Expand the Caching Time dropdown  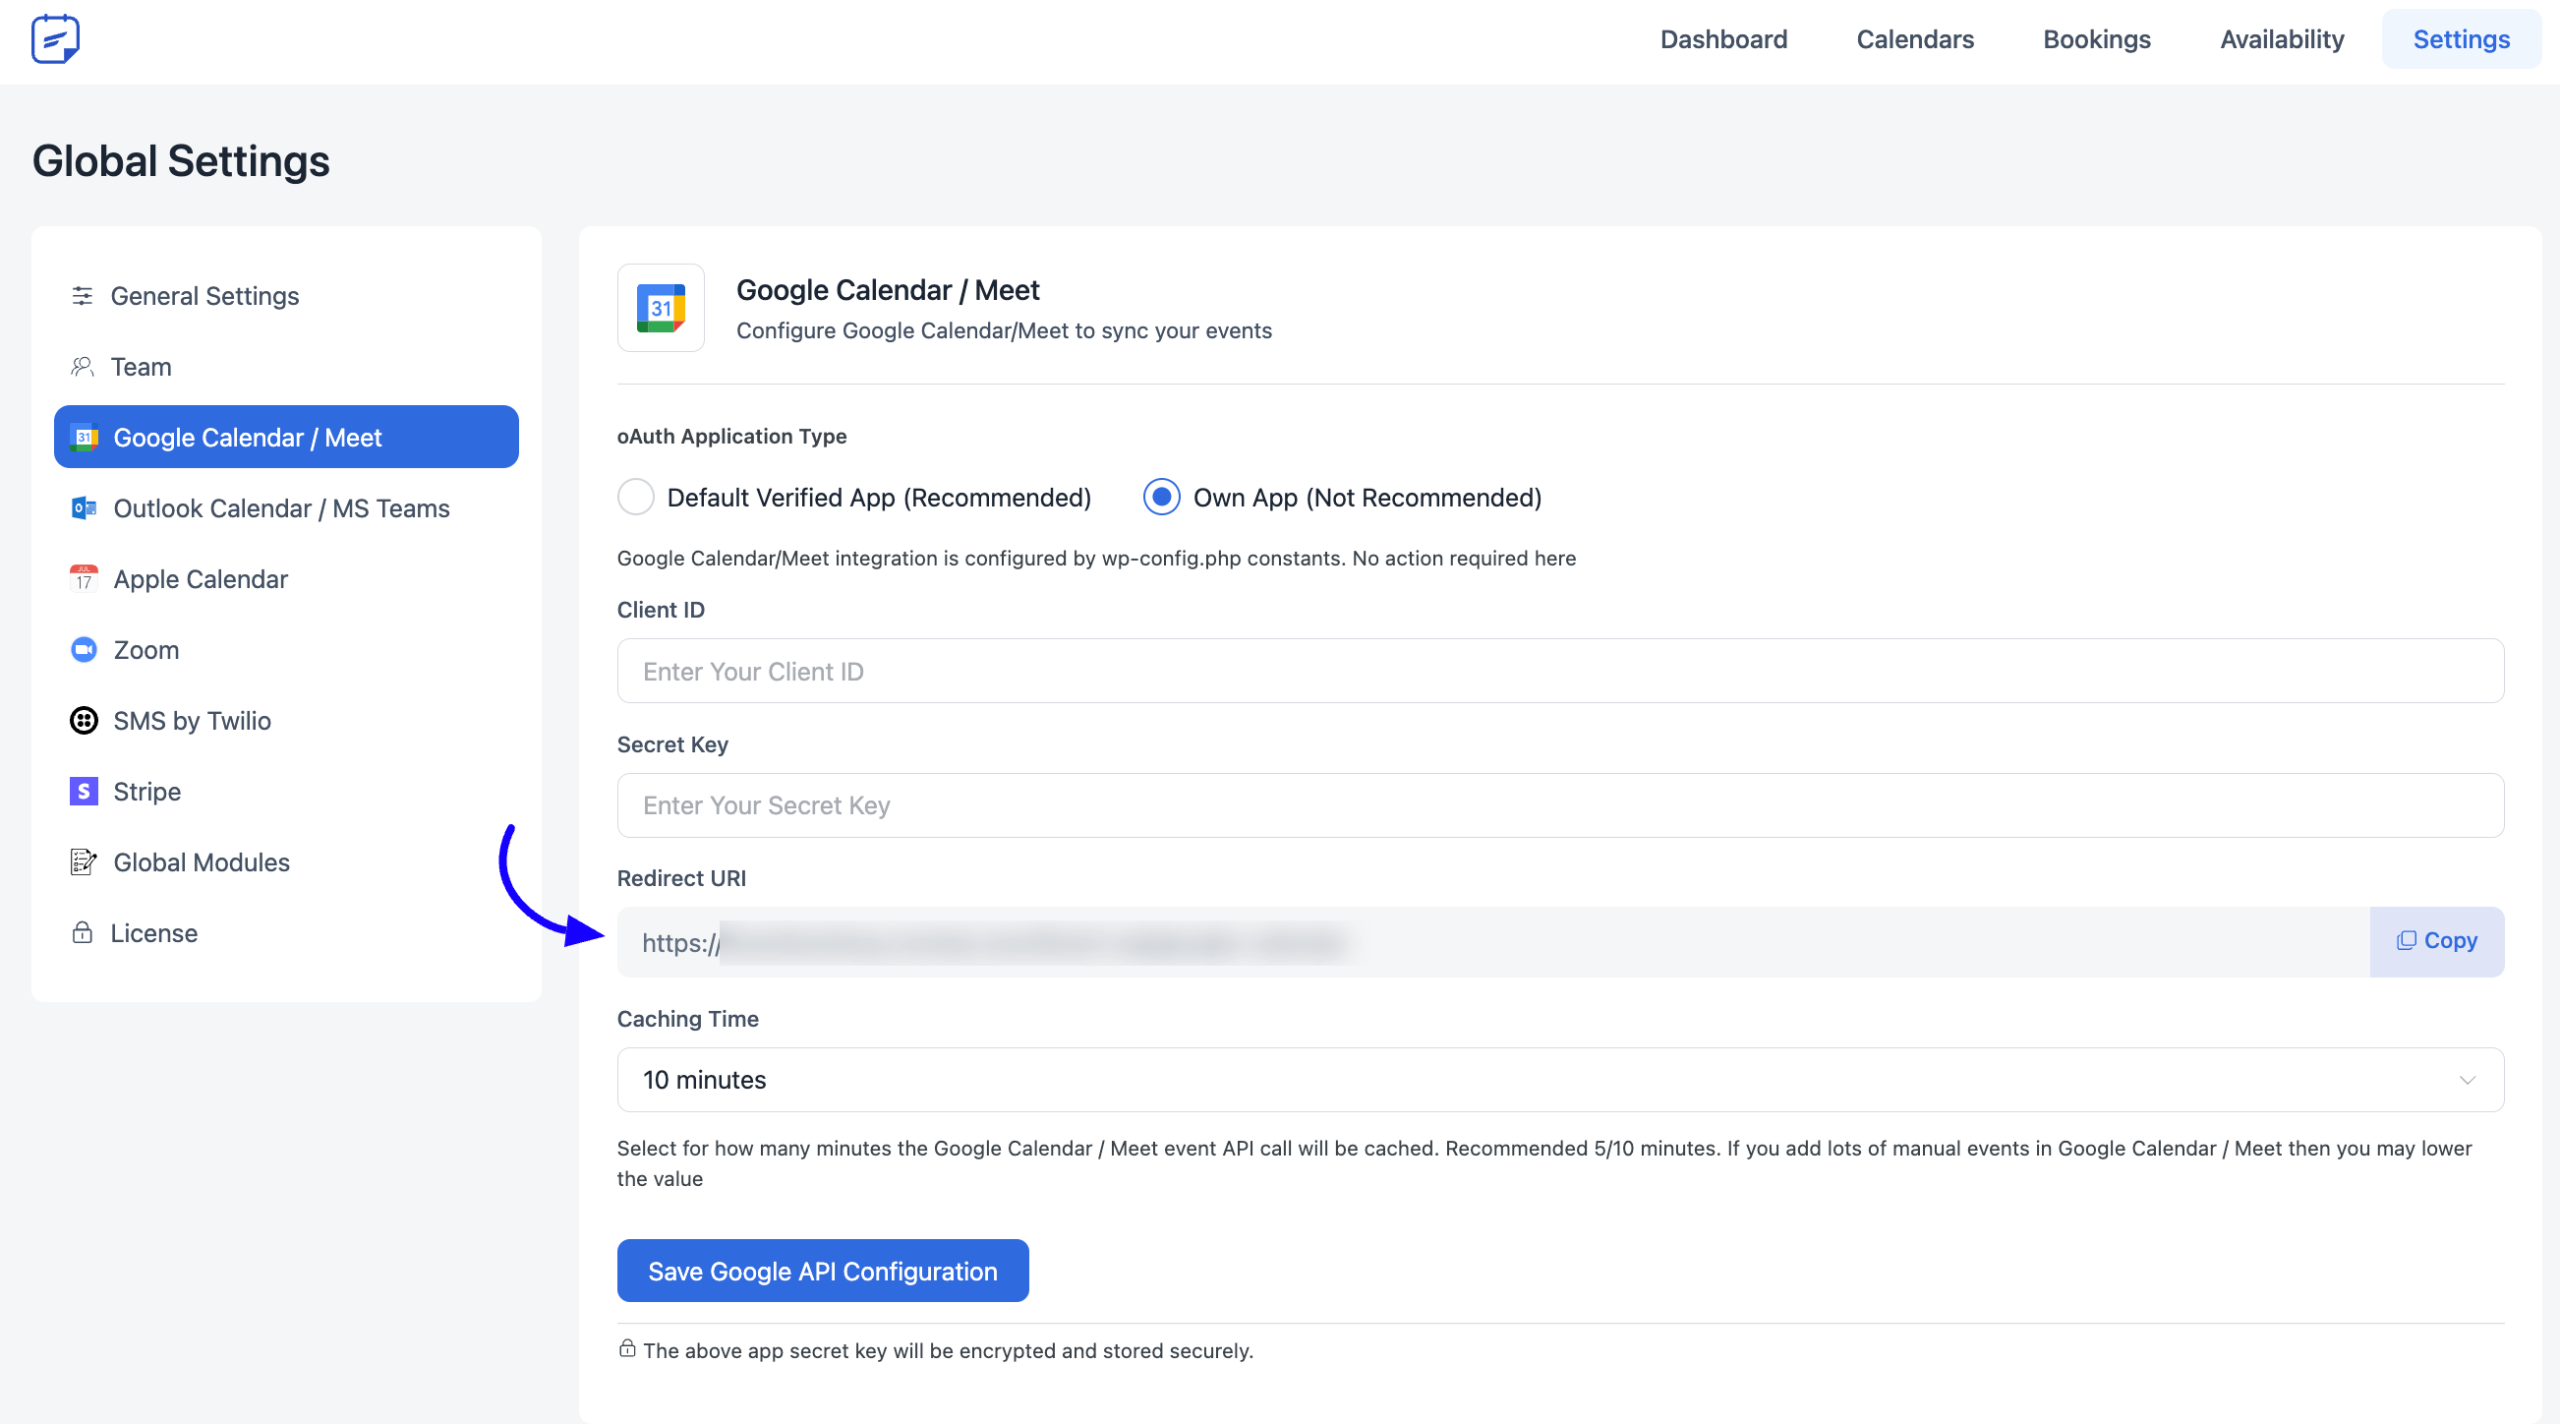coord(1560,1080)
